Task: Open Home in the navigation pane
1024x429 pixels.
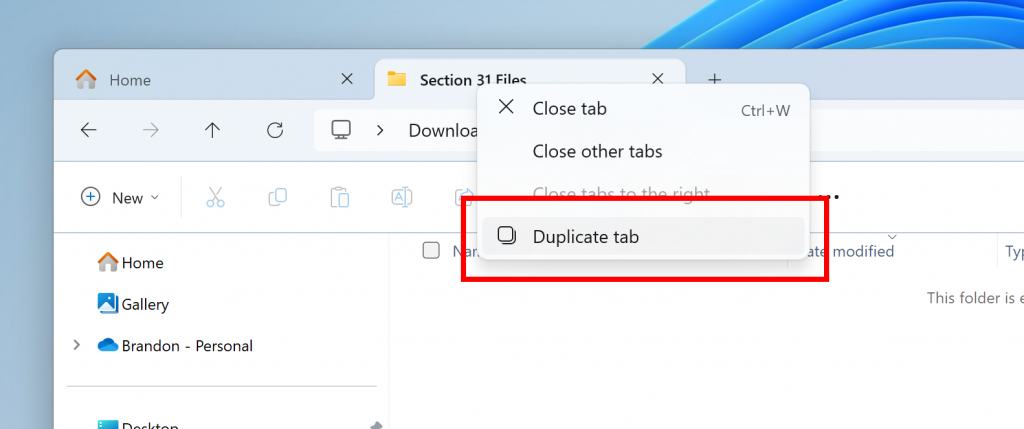Action: (141, 263)
